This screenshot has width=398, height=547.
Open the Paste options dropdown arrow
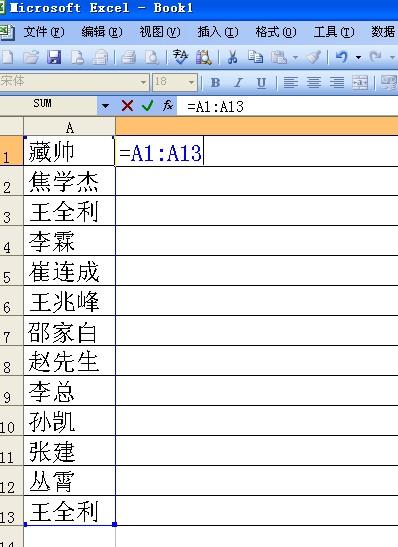click(x=295, y=57)
